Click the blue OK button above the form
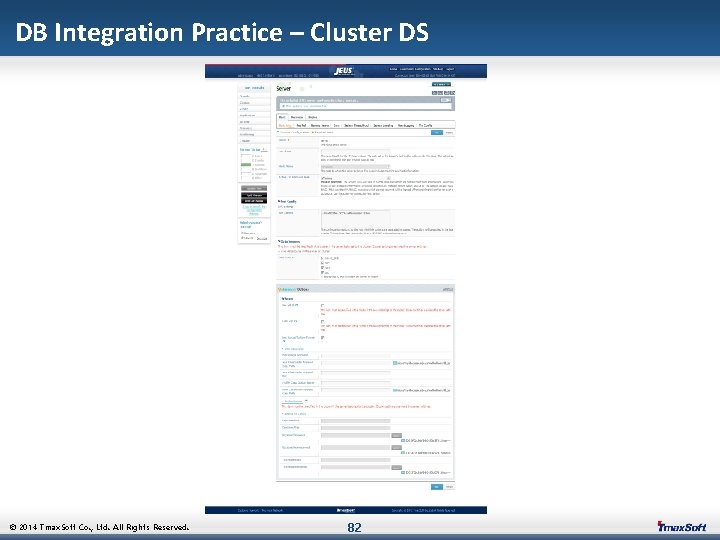The width and height of the screenshot is (720, 540). tap(437, 132)
